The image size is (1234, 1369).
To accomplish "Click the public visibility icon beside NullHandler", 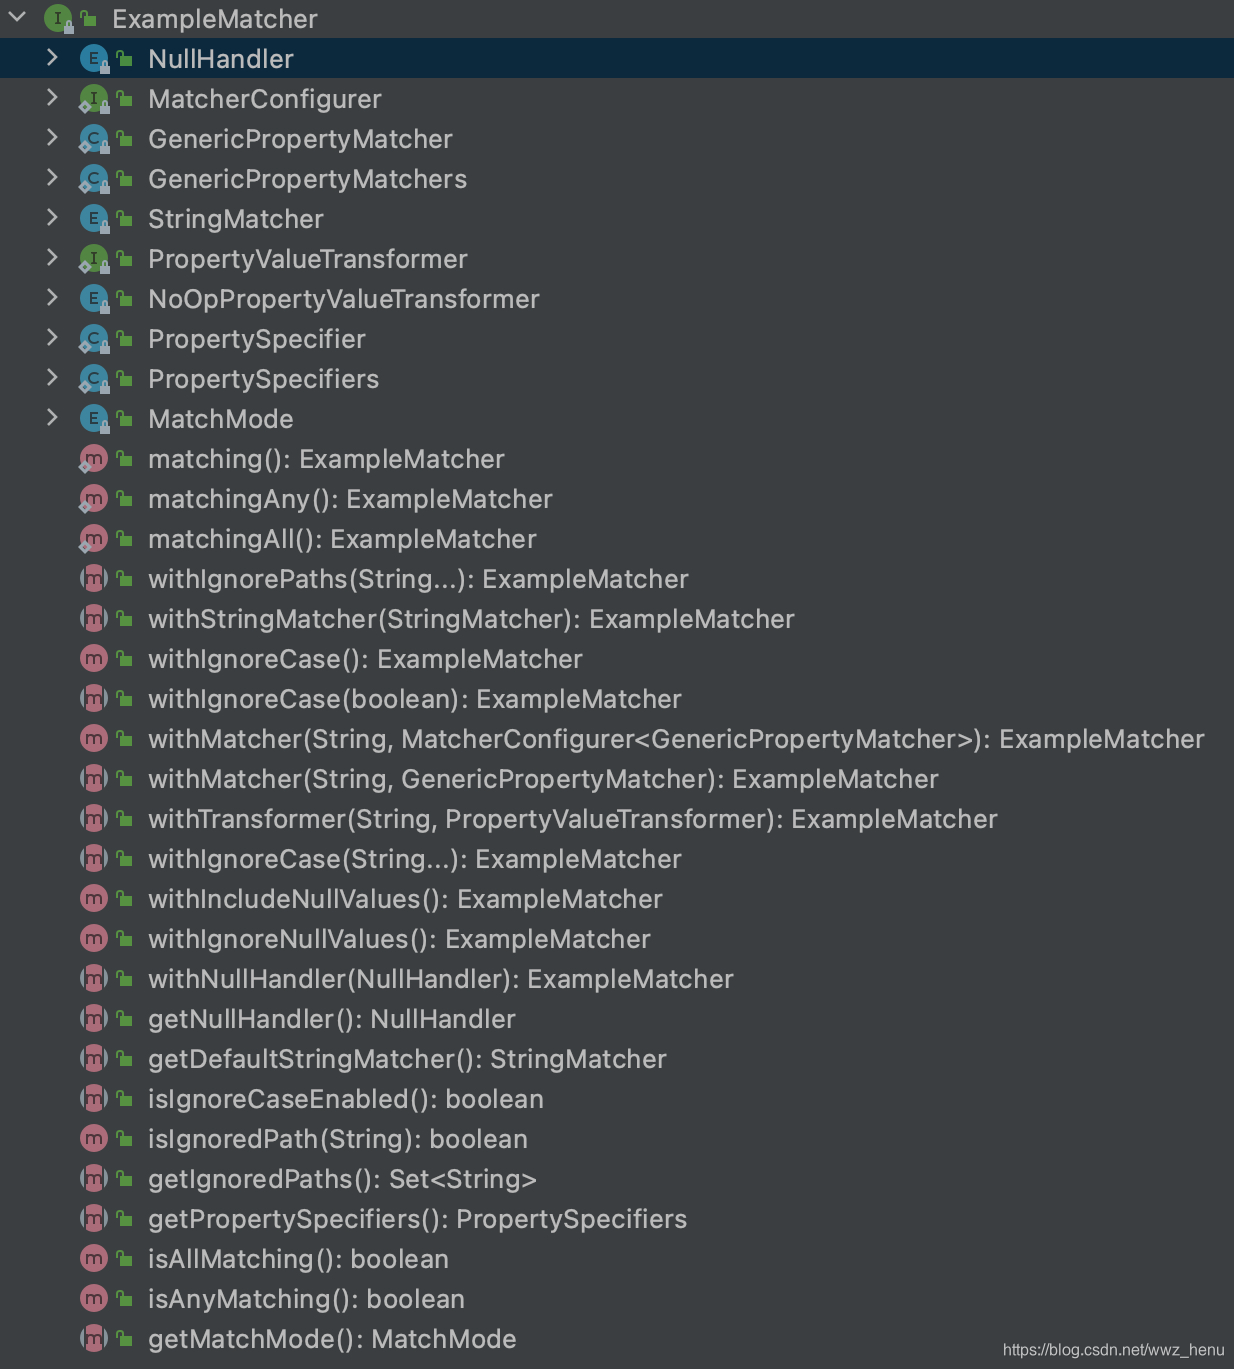I will coord(125,58).
